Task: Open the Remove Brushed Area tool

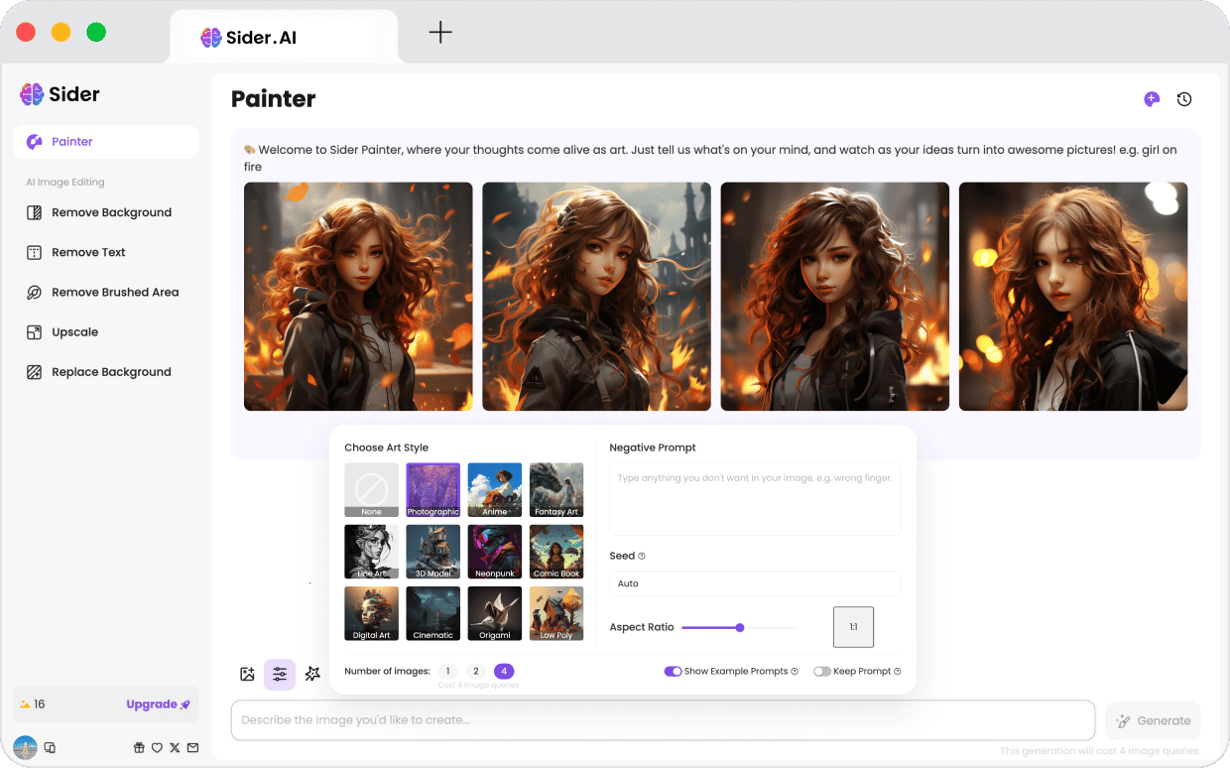Action: coord(105,292)
